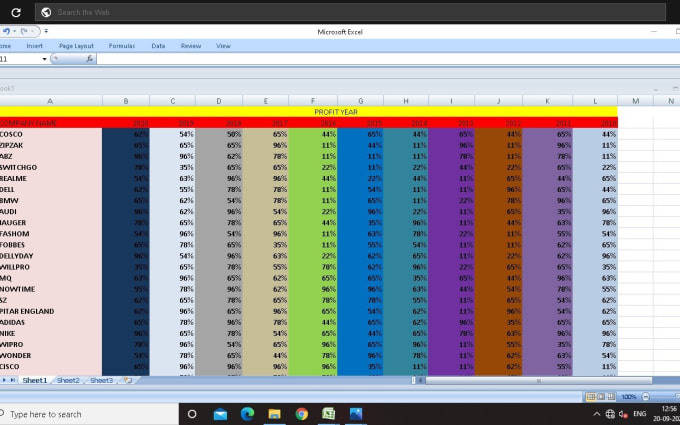This screenshot has height=425, width=680.
Task: Click the zoom out minus button
Action: (645, 397)
